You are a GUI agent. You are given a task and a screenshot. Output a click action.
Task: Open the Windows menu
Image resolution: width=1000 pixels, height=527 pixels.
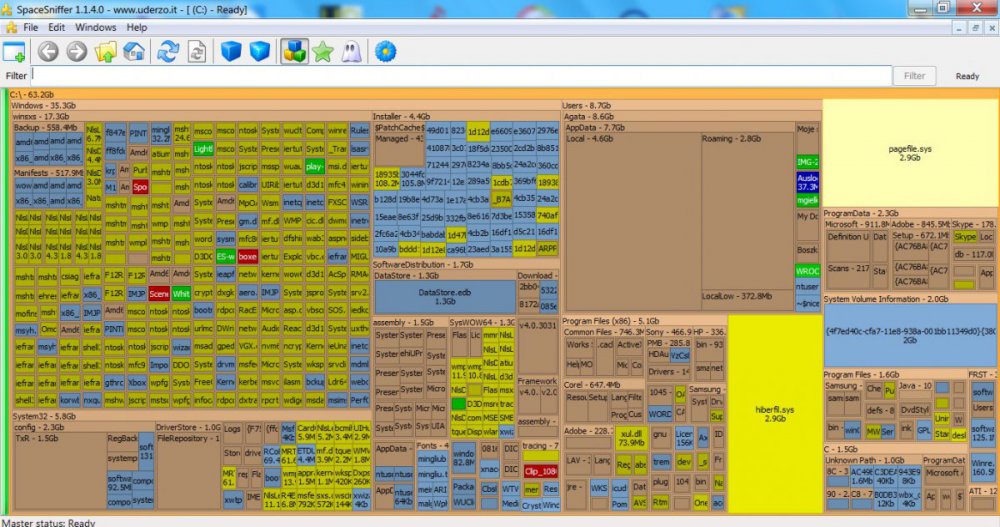point(96,27)
